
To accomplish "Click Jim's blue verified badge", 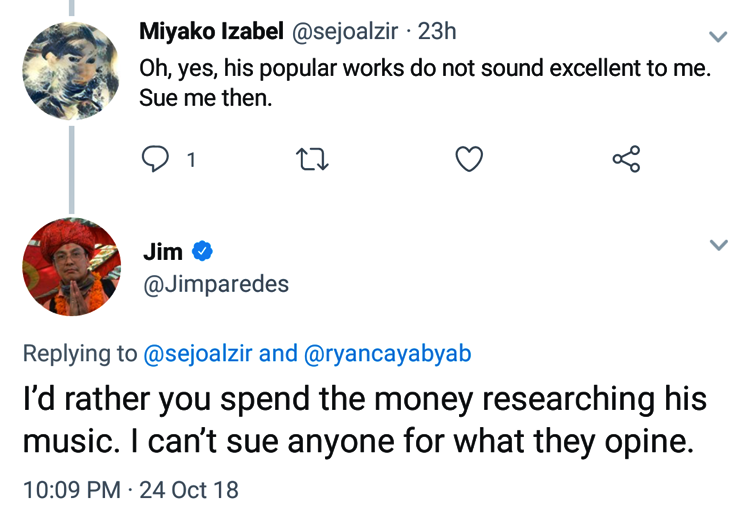I will [203, 252].
